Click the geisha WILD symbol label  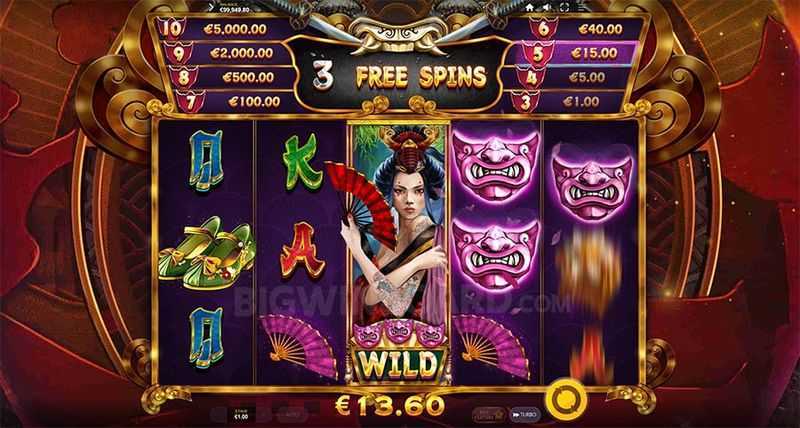398,363
